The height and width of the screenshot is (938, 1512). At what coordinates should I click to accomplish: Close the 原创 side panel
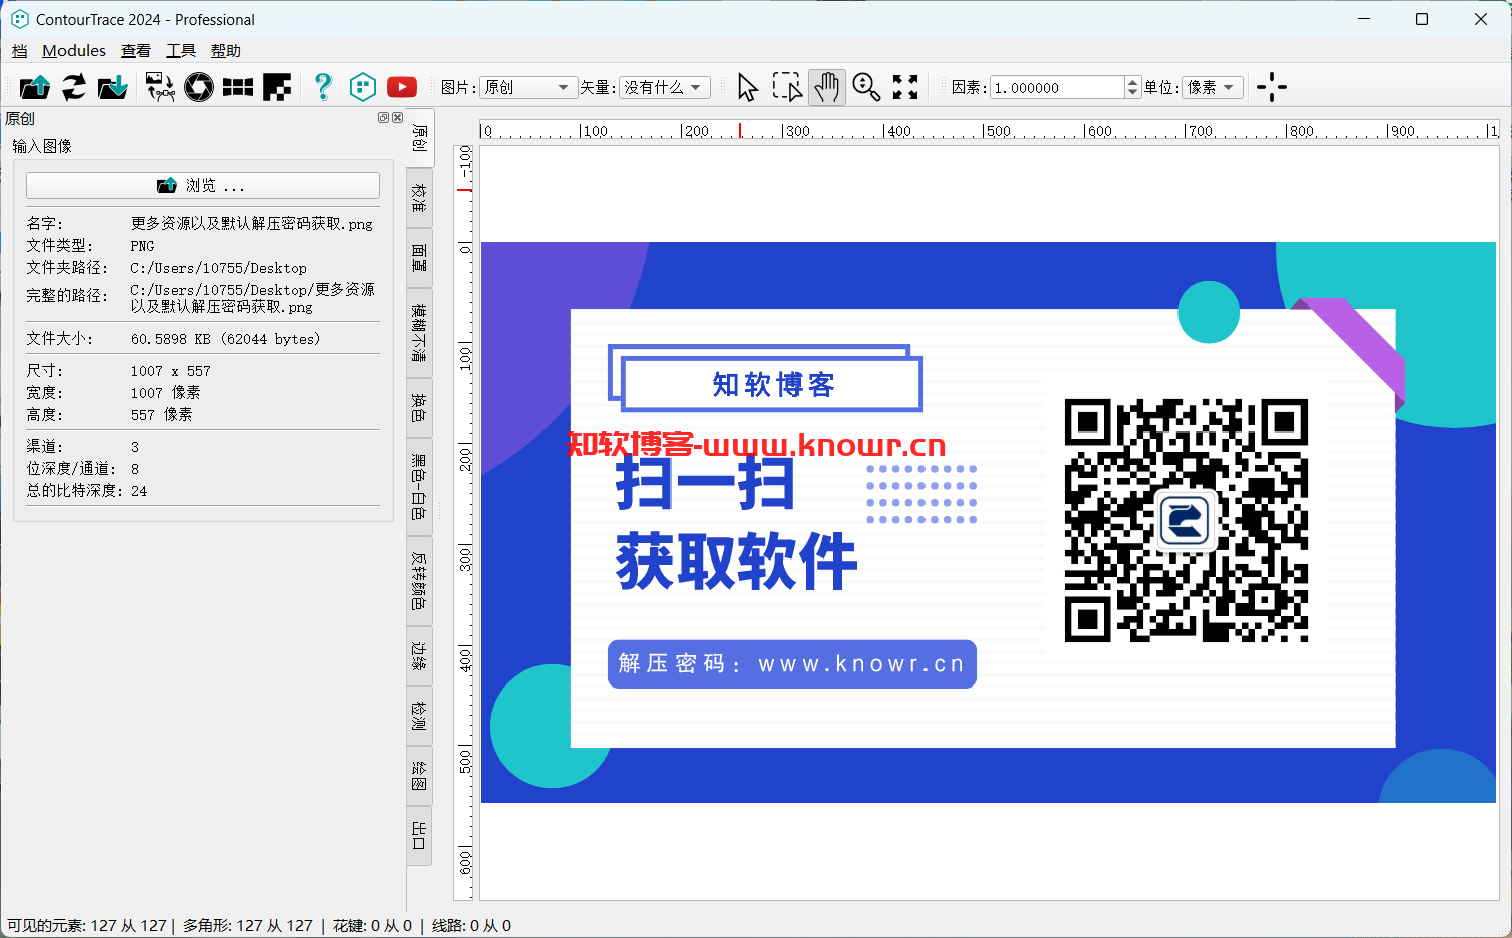coord(398,118)
